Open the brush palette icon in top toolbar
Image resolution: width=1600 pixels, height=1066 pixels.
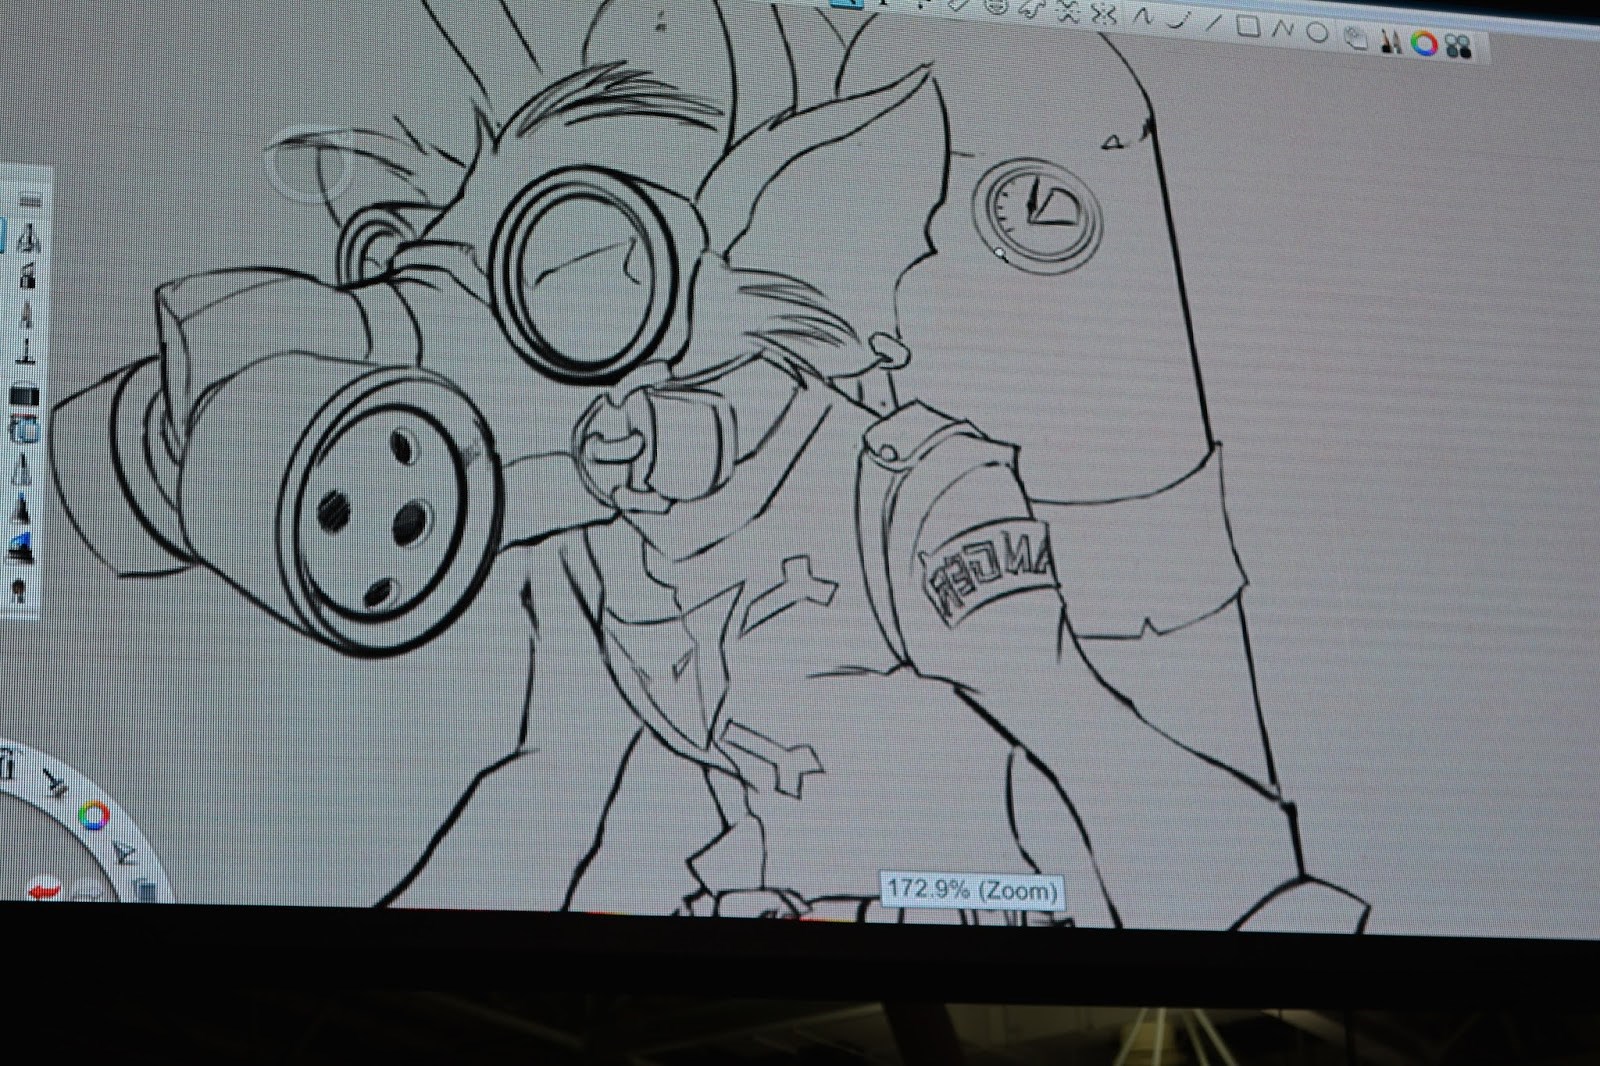(1391, 42)
